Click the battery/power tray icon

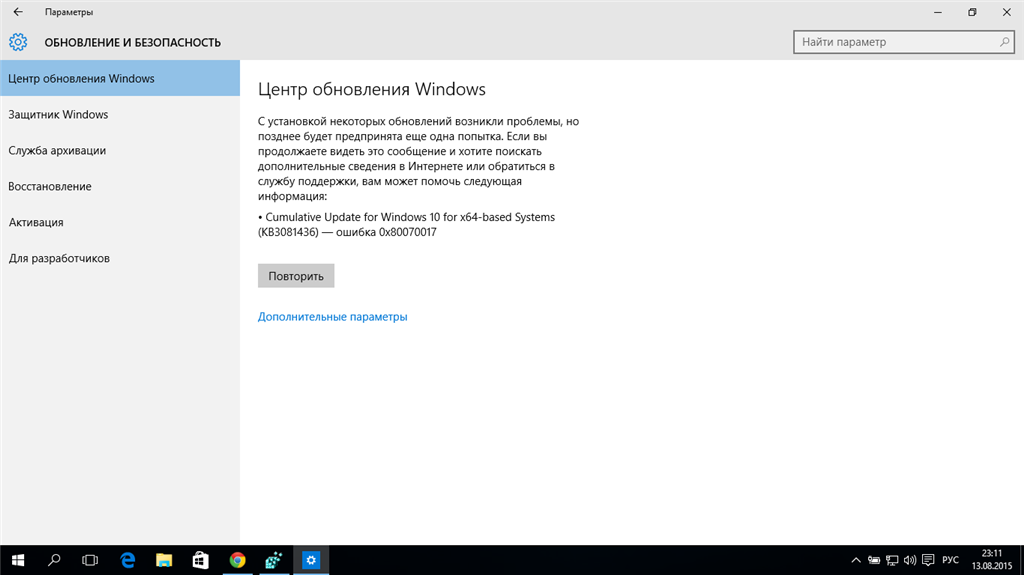[x=874, y=560]
